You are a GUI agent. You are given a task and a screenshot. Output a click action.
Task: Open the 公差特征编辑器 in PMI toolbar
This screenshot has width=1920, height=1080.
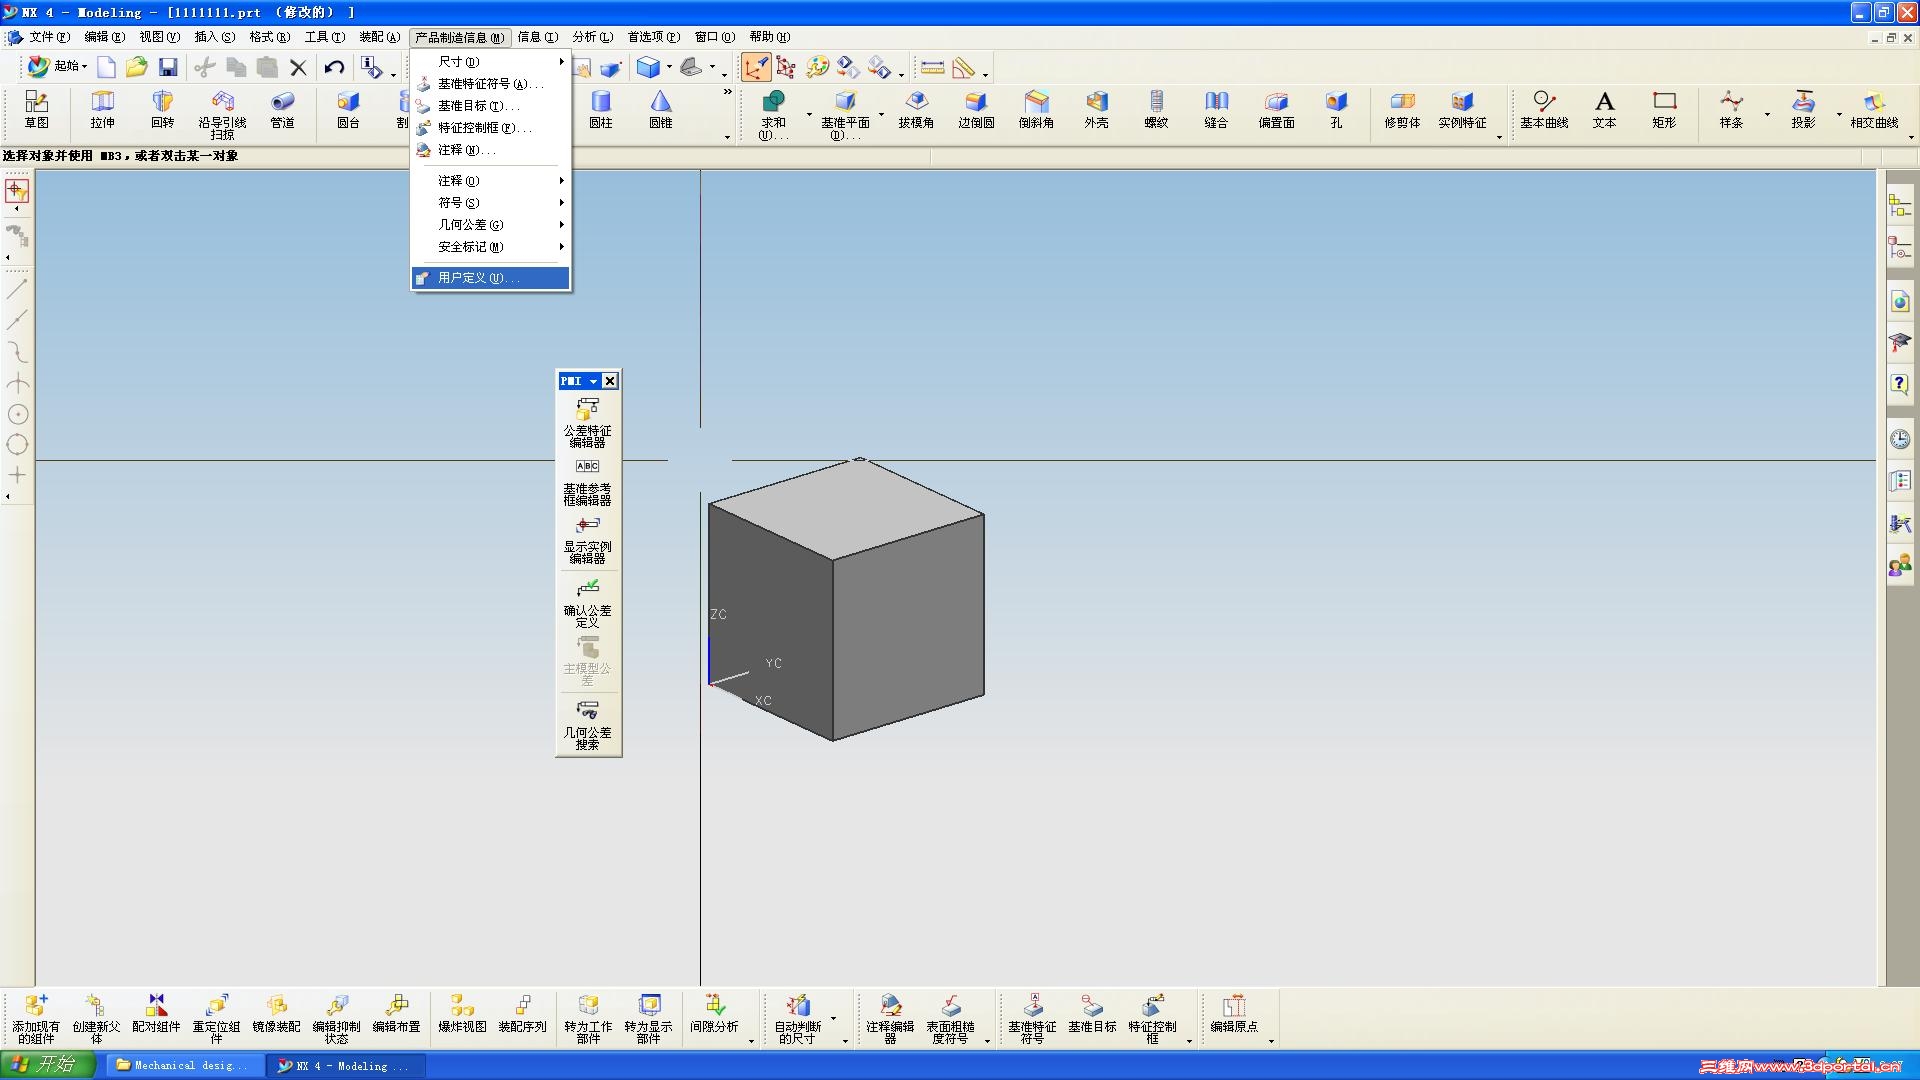587,410
